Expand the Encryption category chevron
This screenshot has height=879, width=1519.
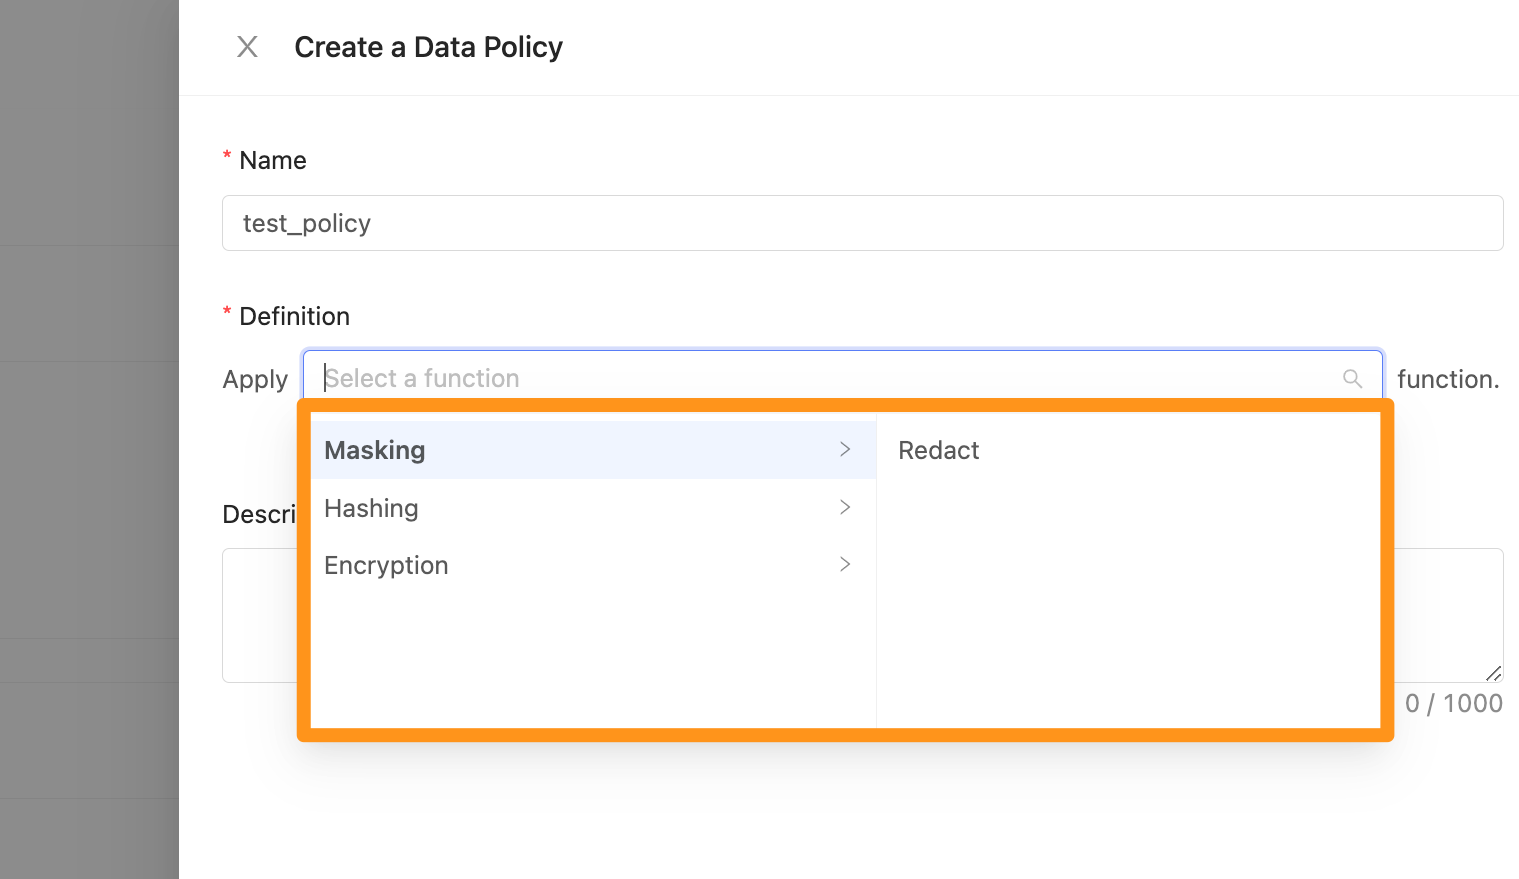pos(845,565)
